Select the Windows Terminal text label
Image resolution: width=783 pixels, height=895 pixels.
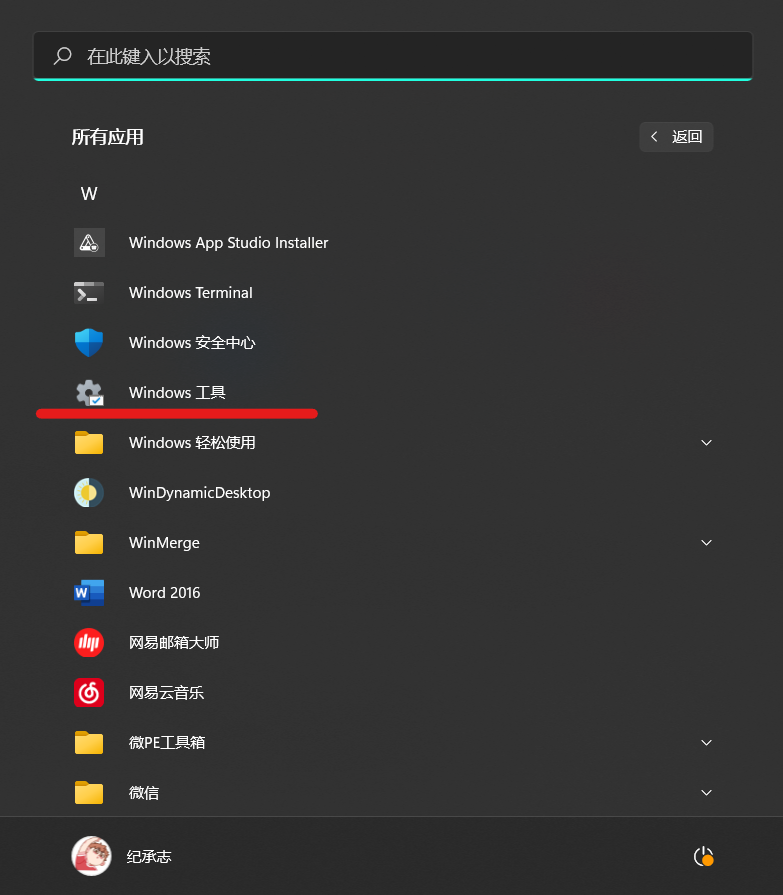[191, 293]
